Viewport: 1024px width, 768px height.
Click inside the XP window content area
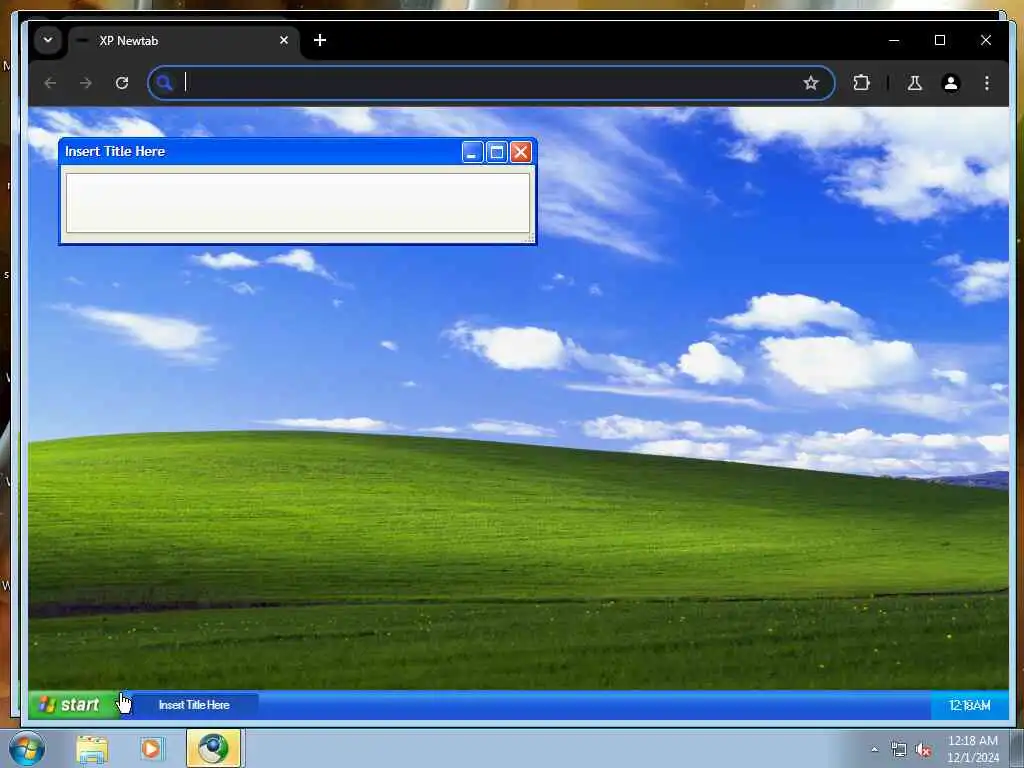(x=298, y=202)
